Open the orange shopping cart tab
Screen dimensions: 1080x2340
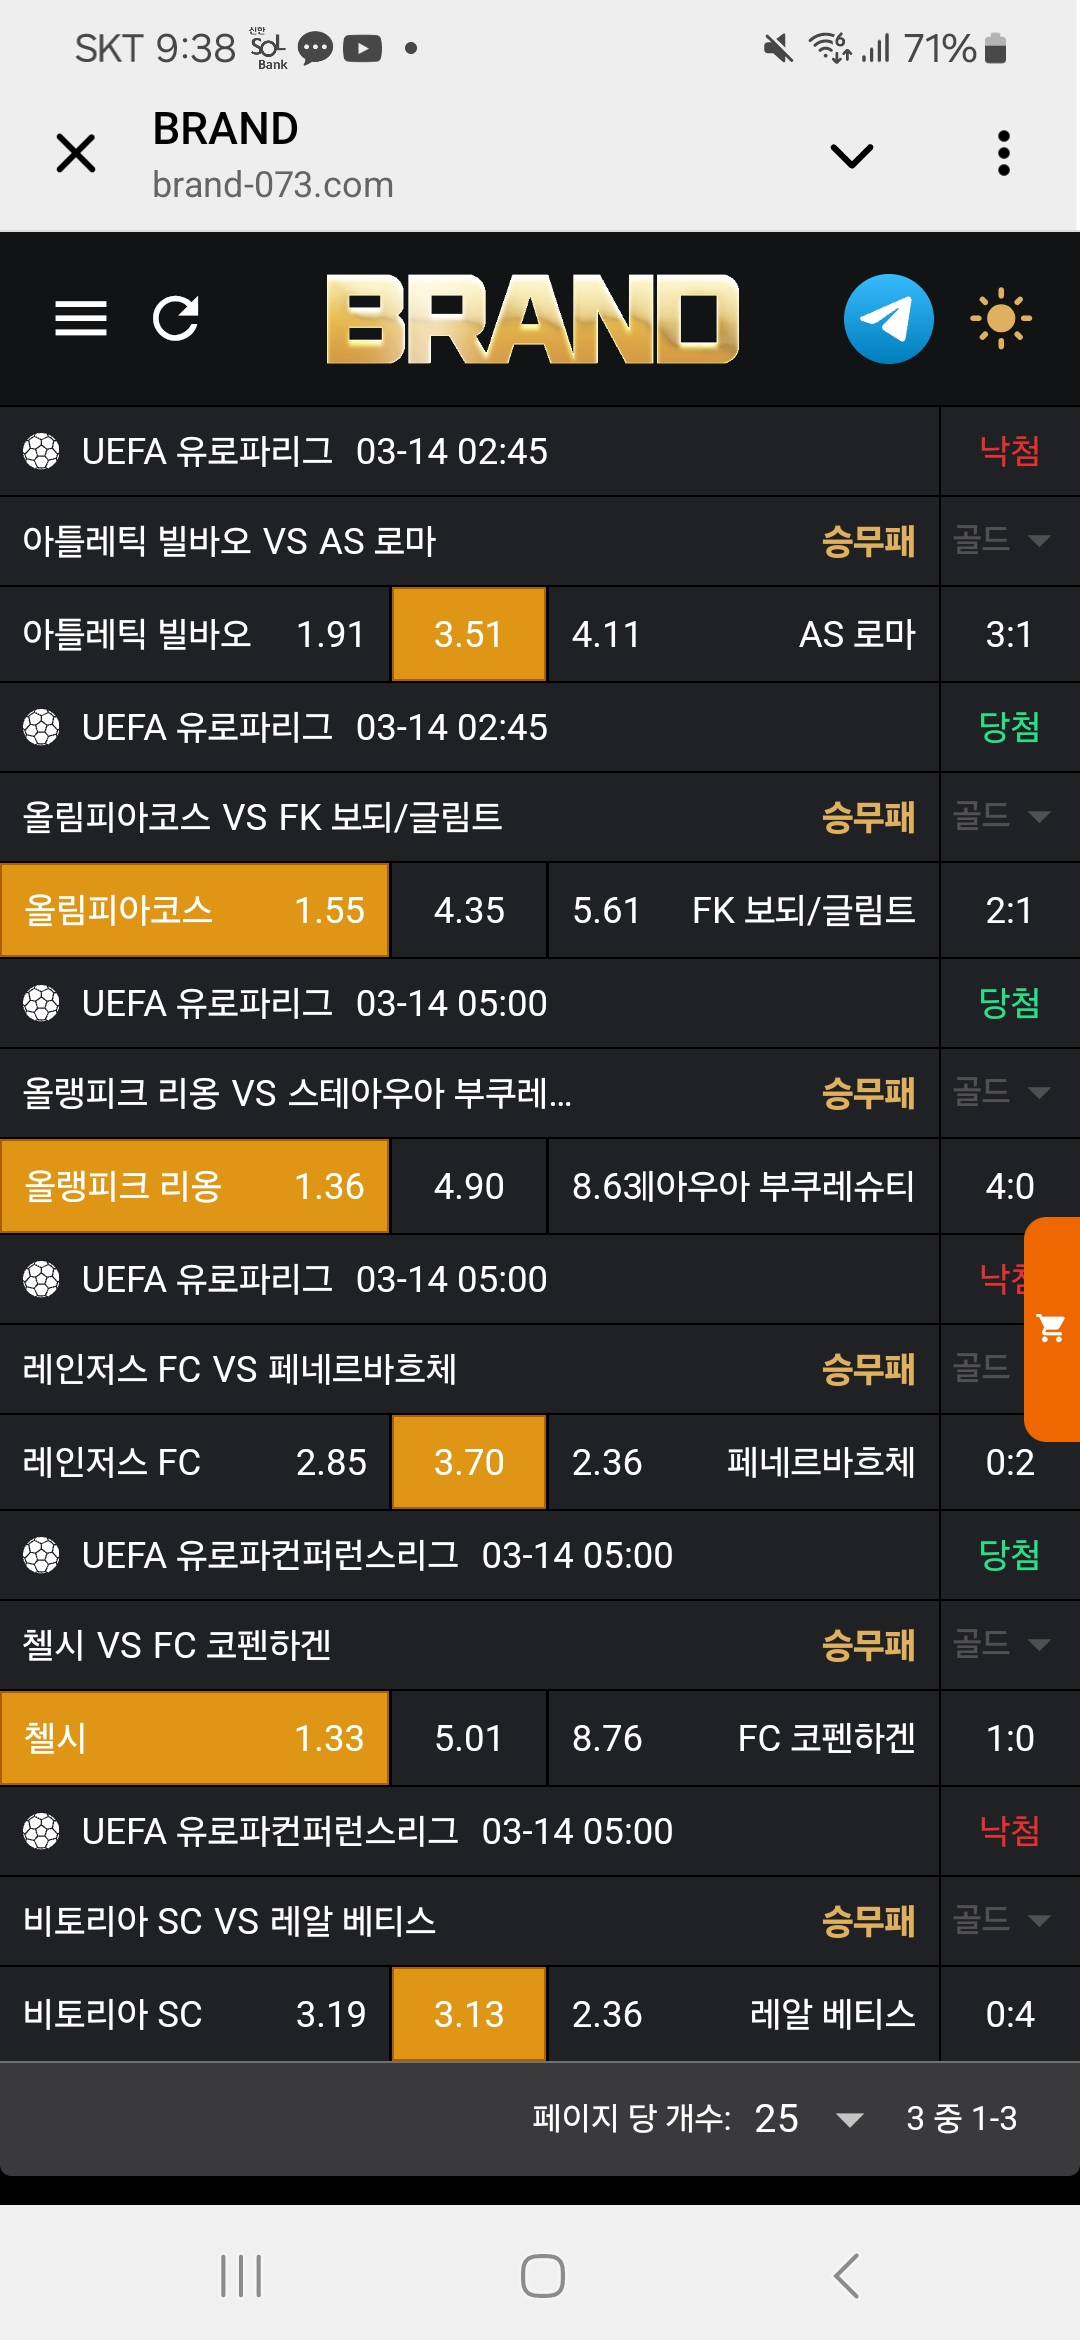pyautogui.click(x=1052, y=1328)
